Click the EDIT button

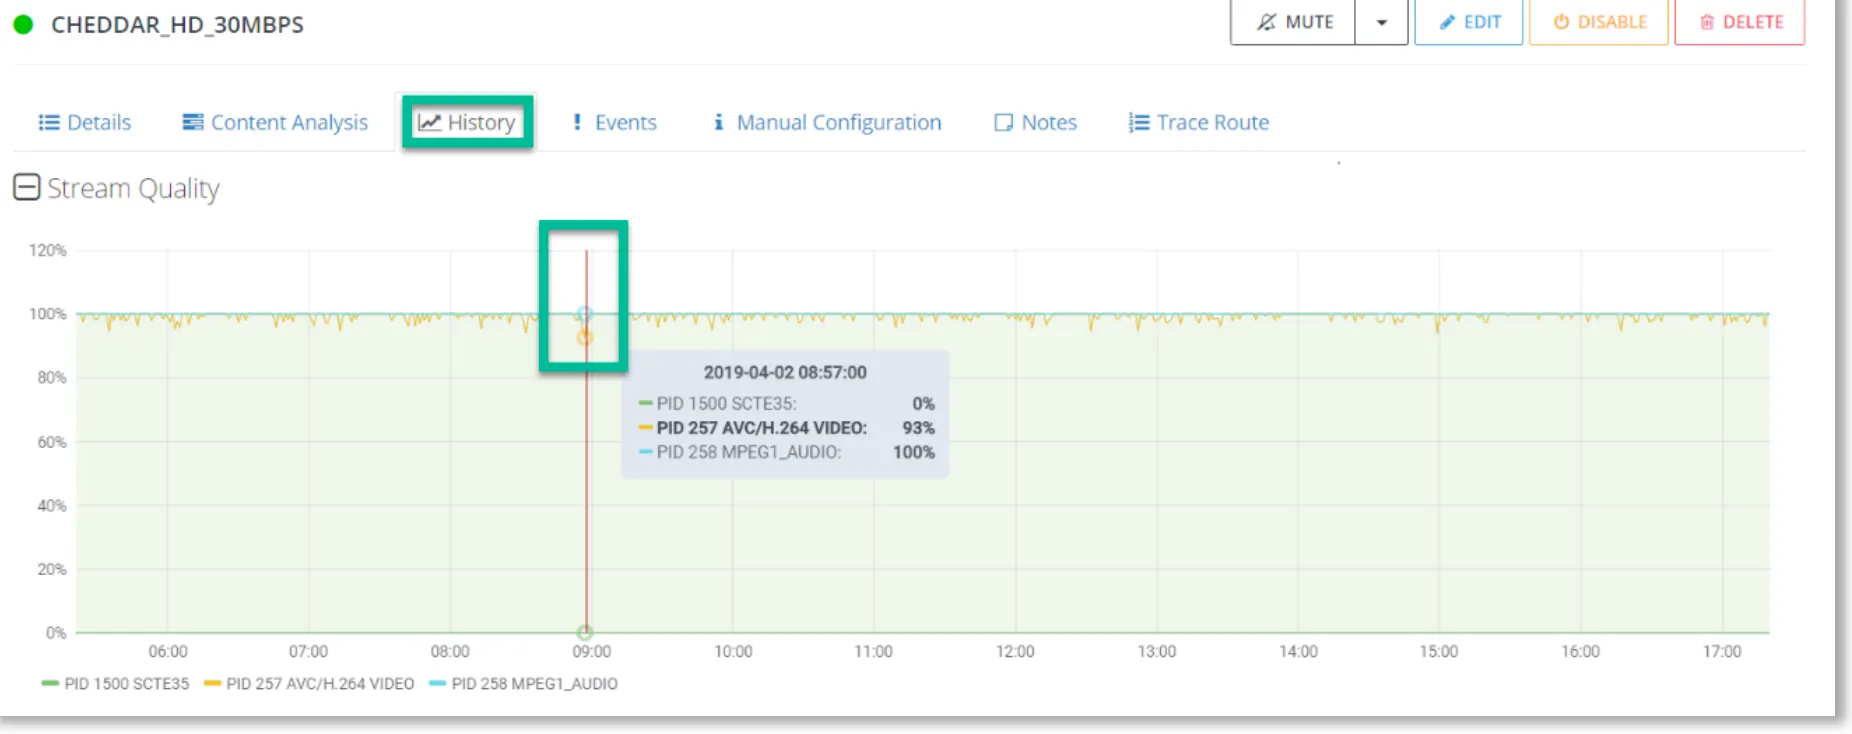[x=1468, y=22]
